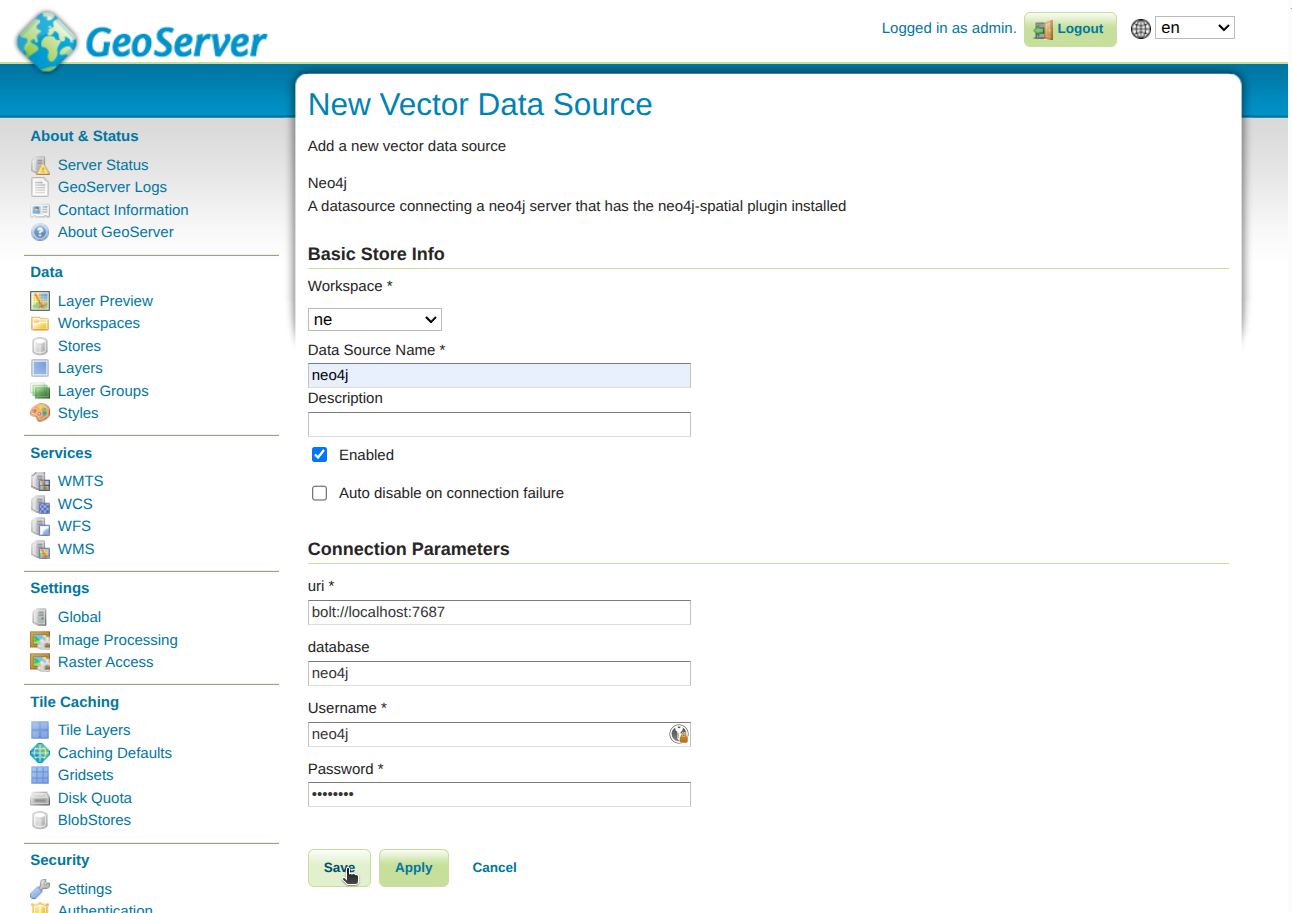
Task: Click the globe icon beside the language selector
Action: pos(1140,28)
